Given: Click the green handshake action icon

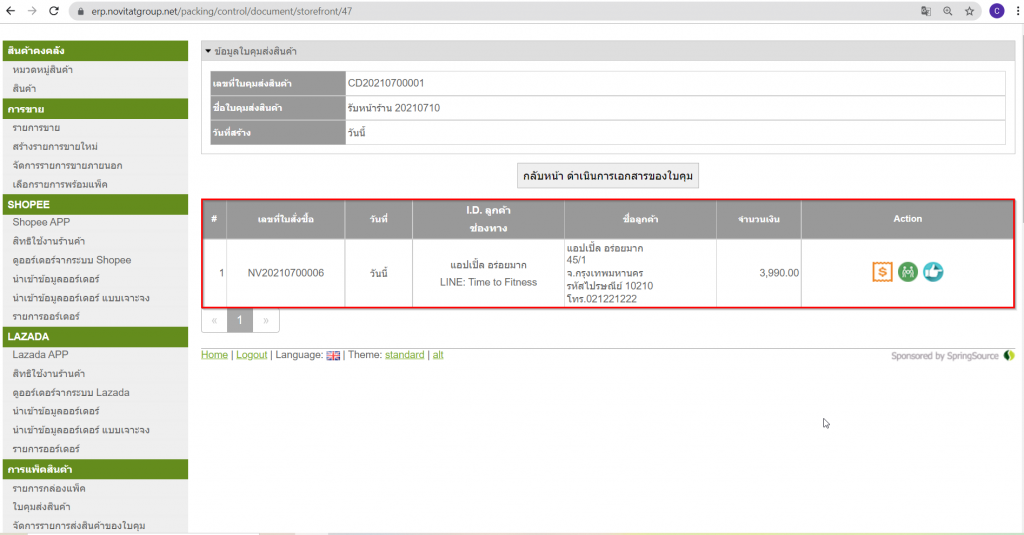Looking at the screenshot, I should 908,272.
